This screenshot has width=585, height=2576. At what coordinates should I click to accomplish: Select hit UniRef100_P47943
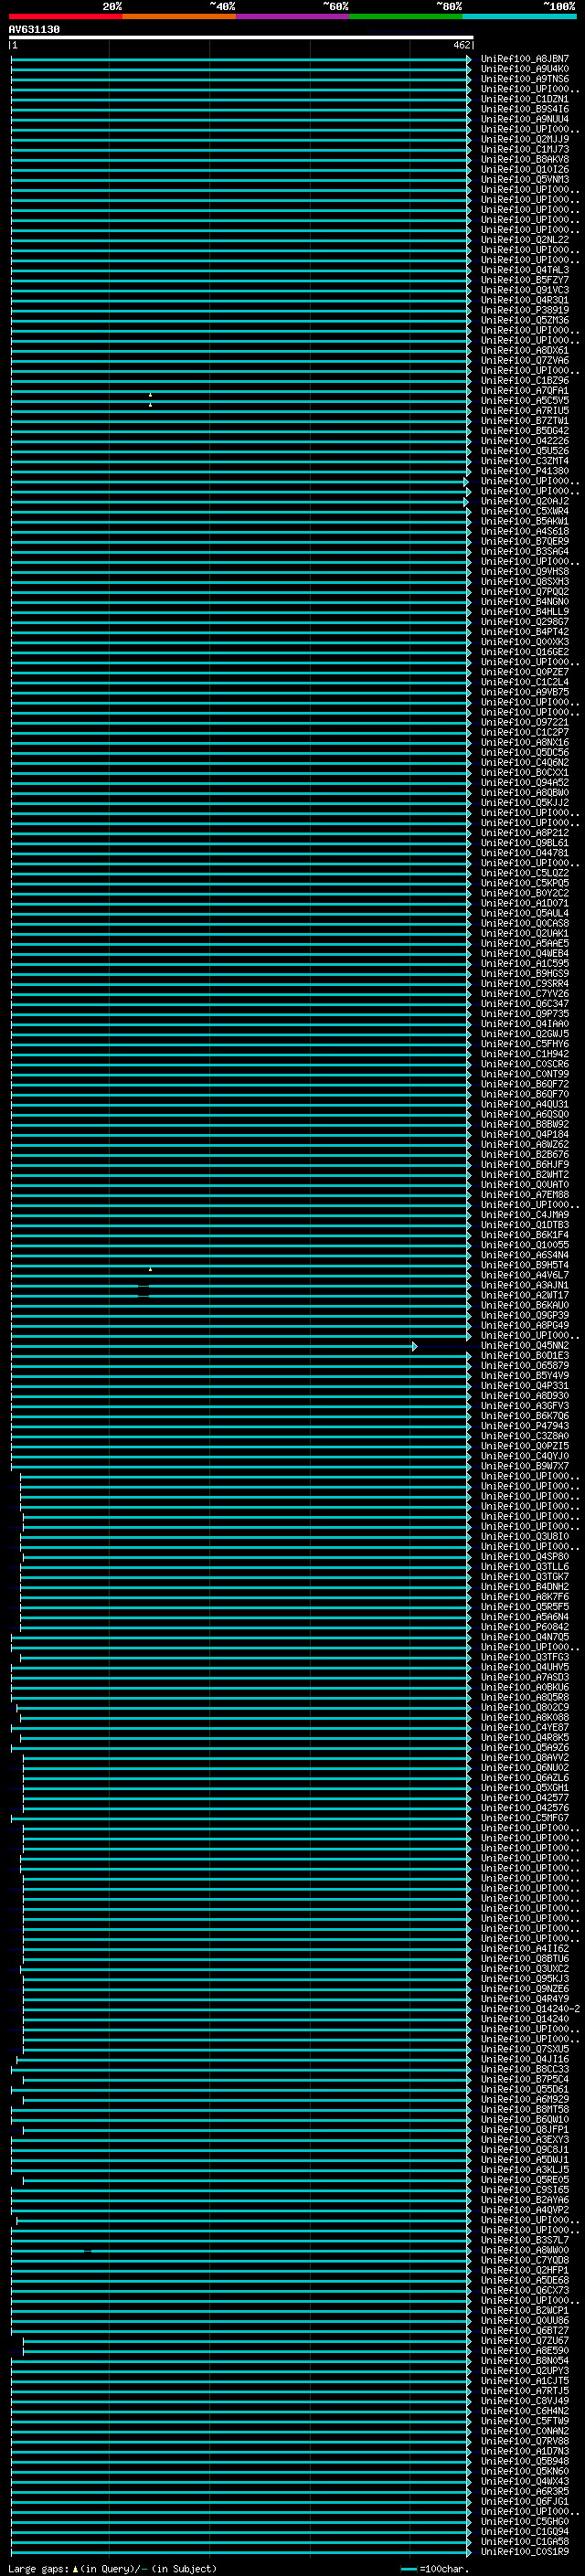525,1426
